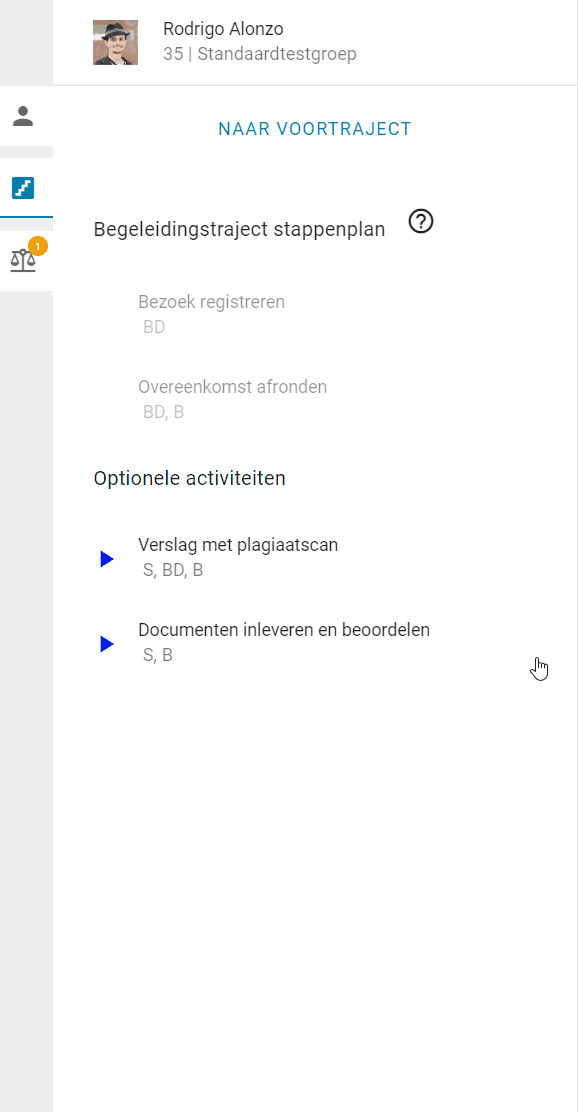Click the BD label under Bezoek registreren
578x1112 pixels.
tap(154, 326)
